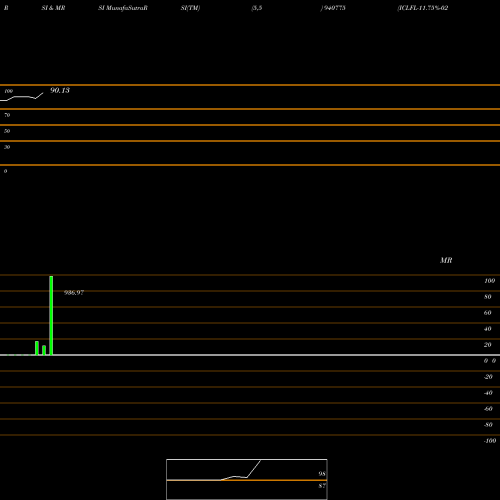Click the -100 label on right axis
The width and height of the screenshot is (500, 500).
point(490,441)
